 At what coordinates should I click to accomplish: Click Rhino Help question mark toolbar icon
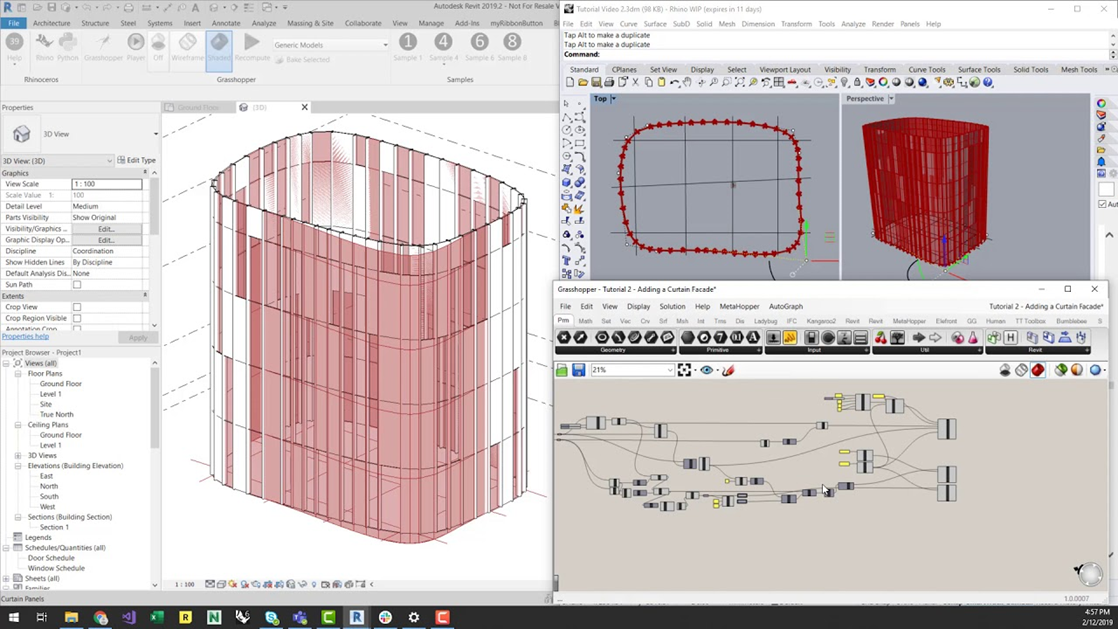pyautogui.click(x=988, y=83)
